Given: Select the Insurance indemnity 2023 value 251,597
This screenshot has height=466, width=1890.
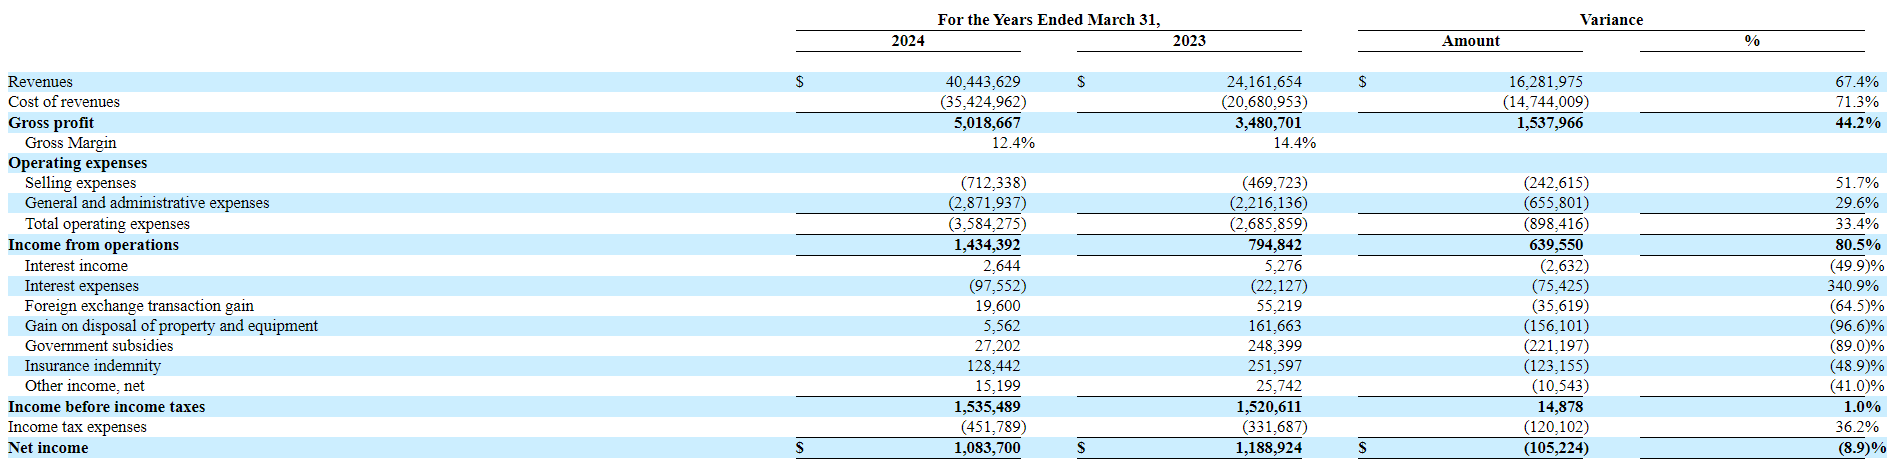Looking at the screenshot, I should [x=1274, y=366].
